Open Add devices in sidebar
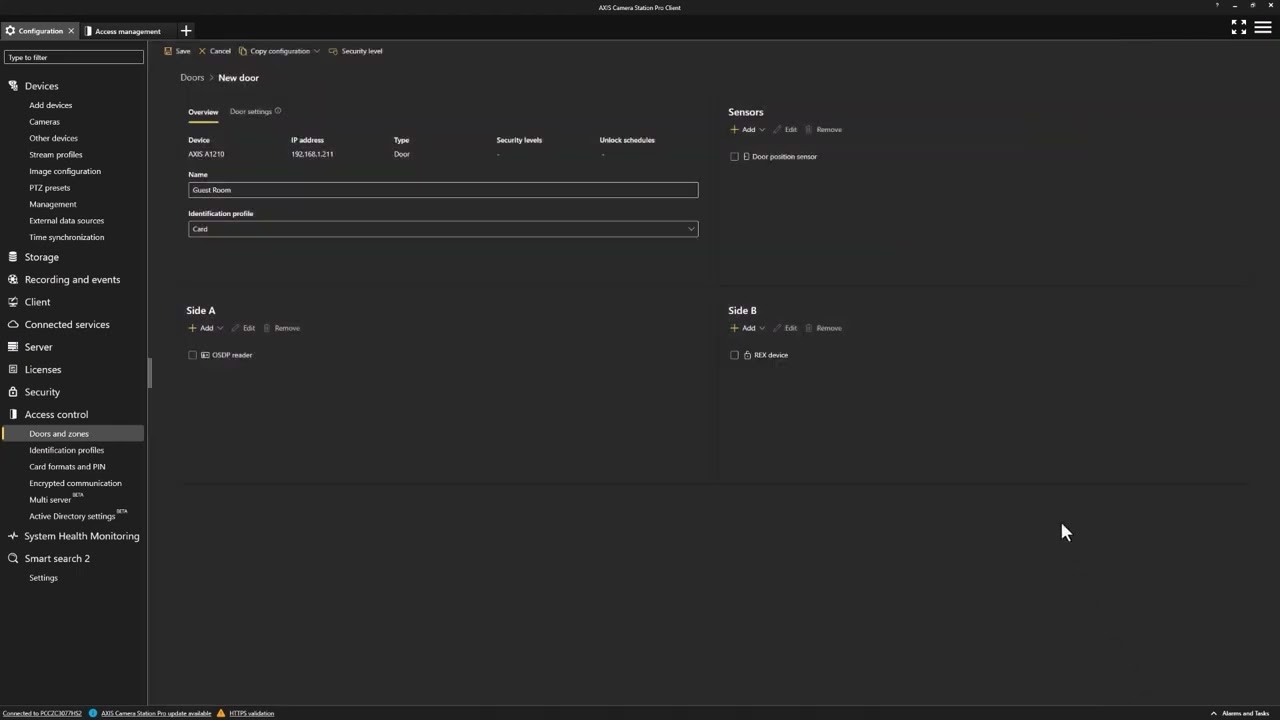Screen dimensions: 1280x720 point(51,105)
